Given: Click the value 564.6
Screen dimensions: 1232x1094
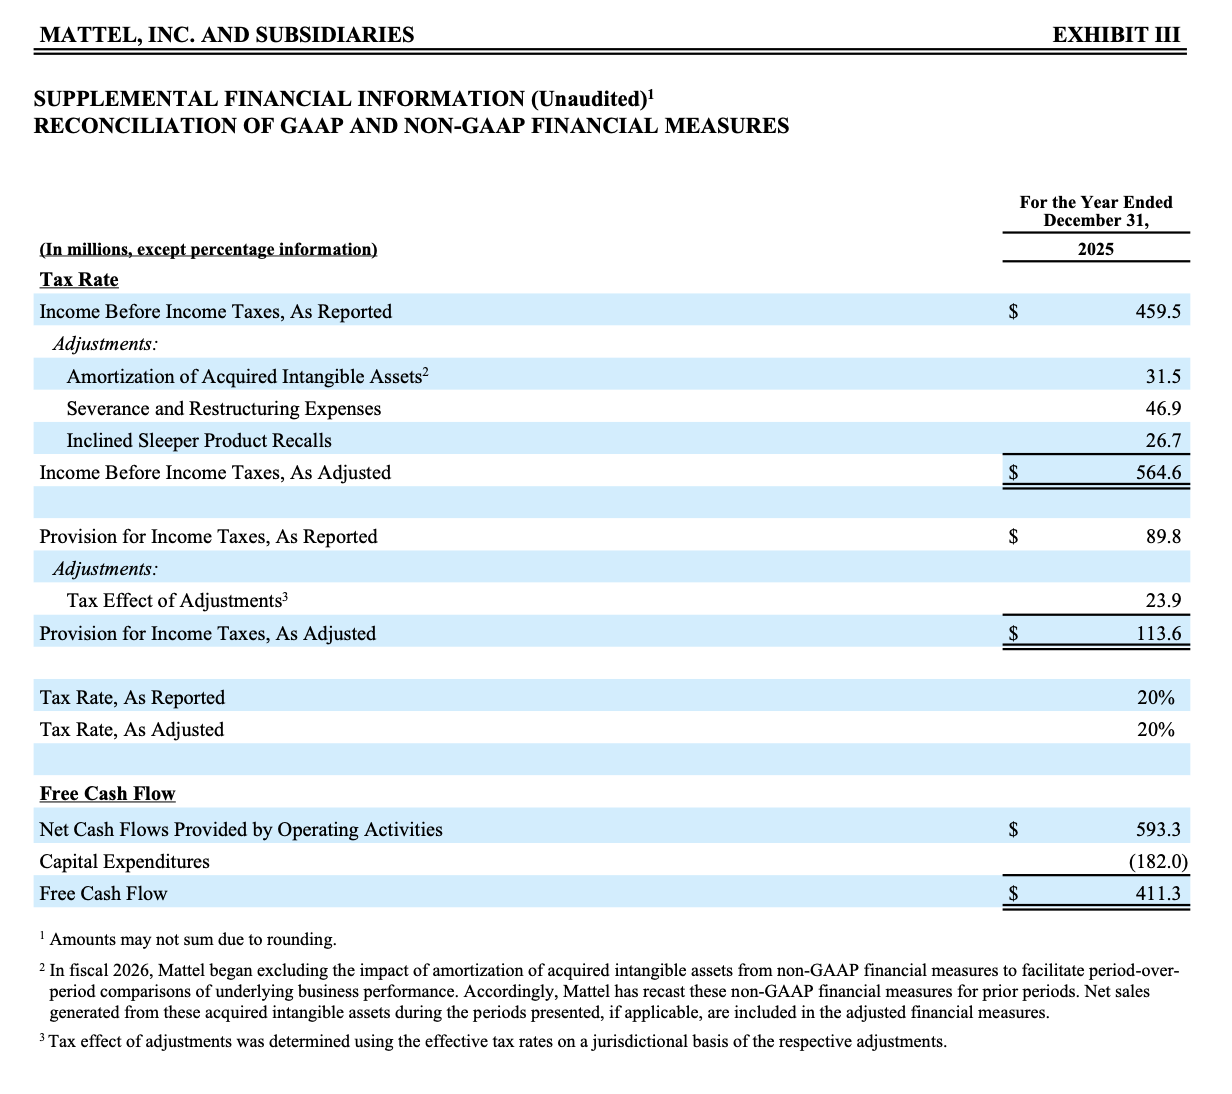Looking at the screenshot, I should click(1158, 473).
